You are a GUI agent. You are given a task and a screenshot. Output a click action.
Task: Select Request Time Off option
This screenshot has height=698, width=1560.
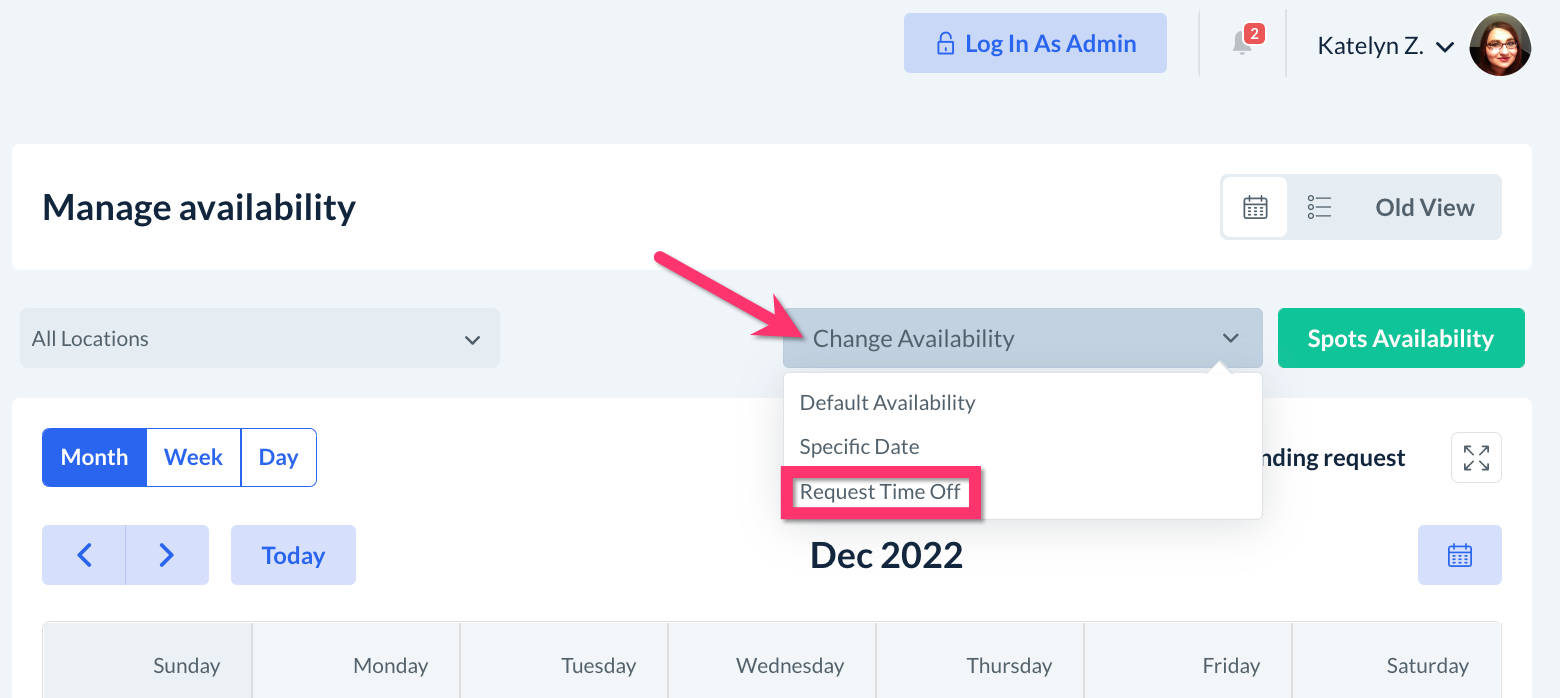880,492
